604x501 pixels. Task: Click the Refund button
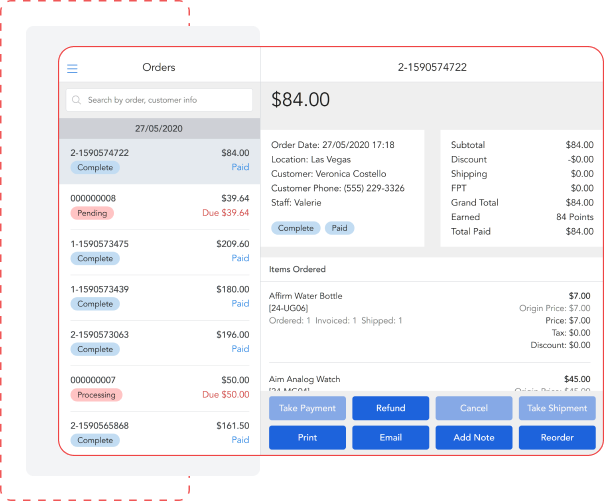click(x=391, y=408)
